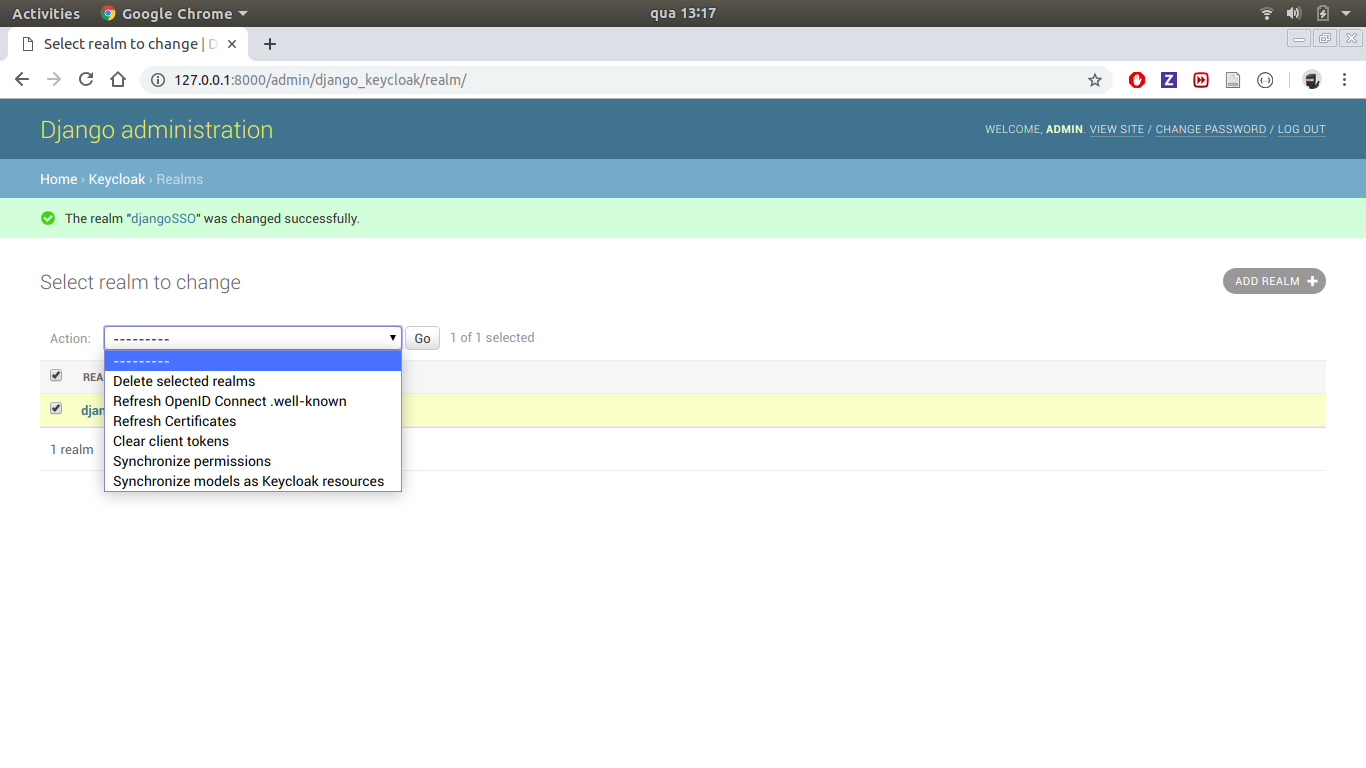Click the 'Select realm to change' heading
Screen dimensions: 1366x768
point(140,282)
